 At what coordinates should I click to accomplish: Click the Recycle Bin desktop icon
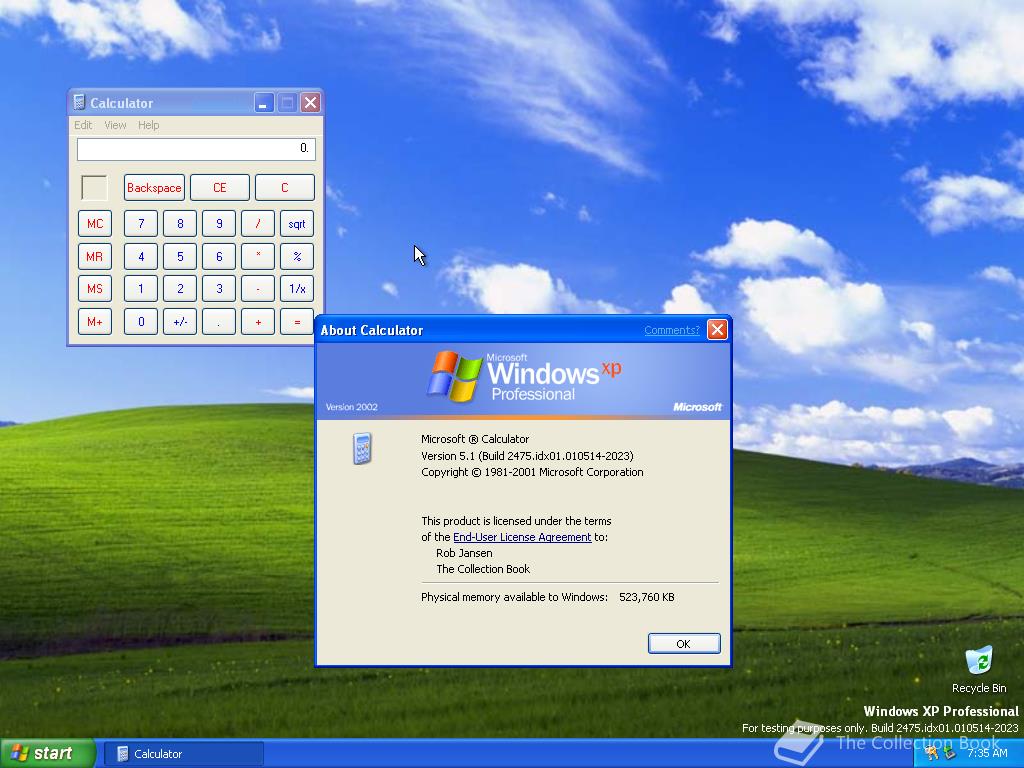click(978, 669)
